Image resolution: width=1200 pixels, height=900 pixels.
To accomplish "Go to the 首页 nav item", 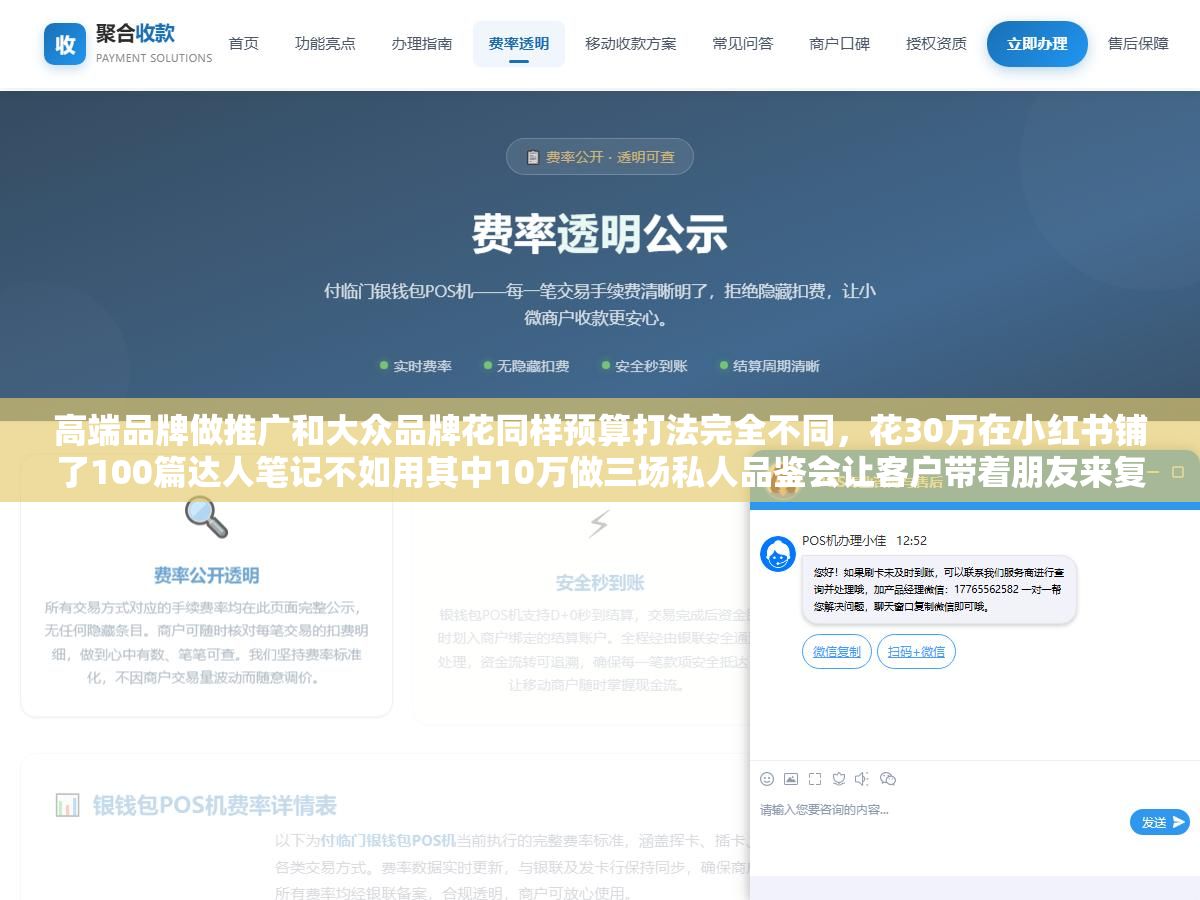I will pyautogui.click(x=244, y=44).
